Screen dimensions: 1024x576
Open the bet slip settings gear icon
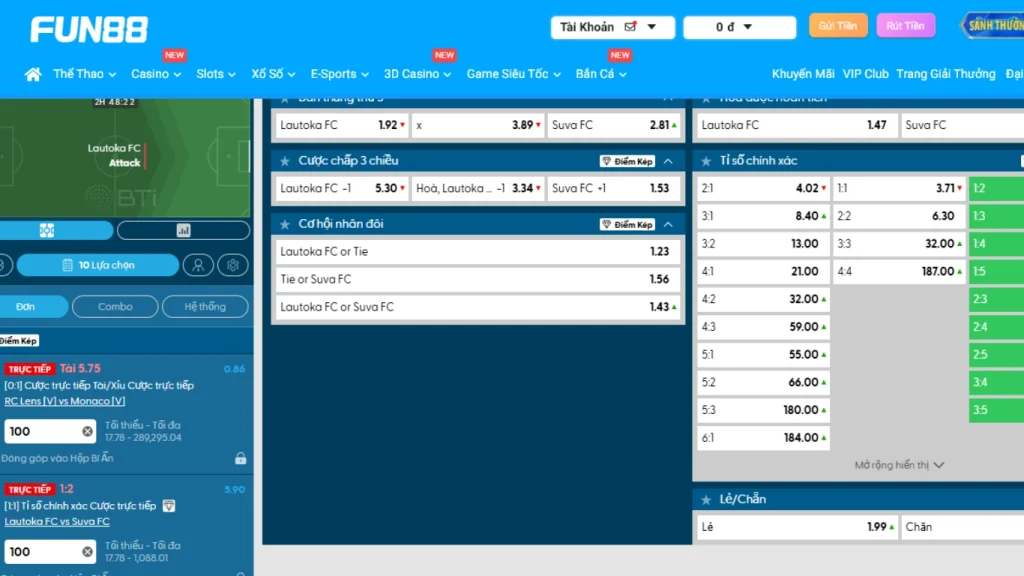pyautogui.click(x=233, y=265)
